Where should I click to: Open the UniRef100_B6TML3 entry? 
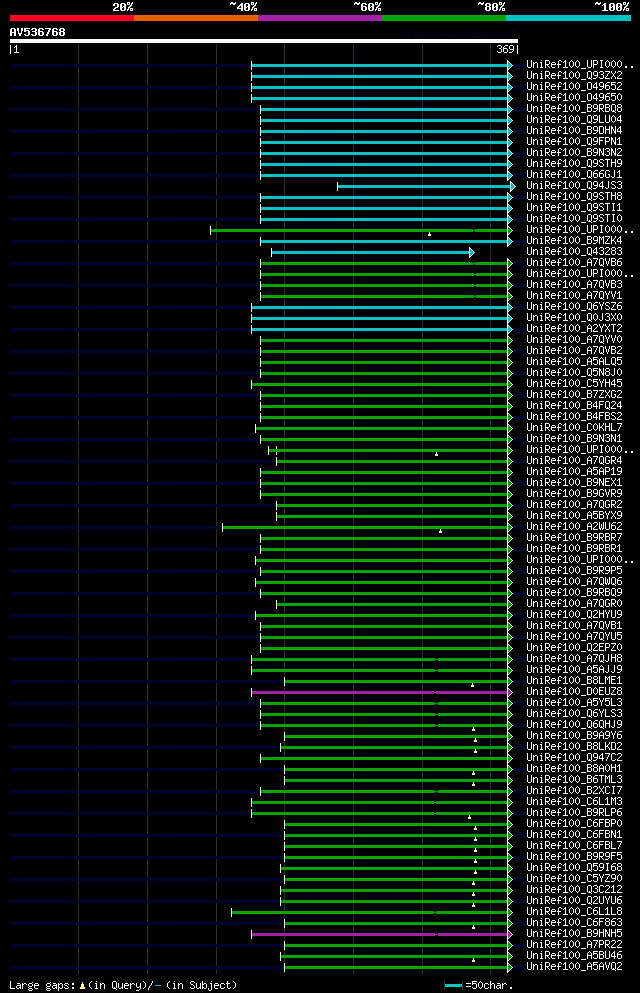coord(574,780)
